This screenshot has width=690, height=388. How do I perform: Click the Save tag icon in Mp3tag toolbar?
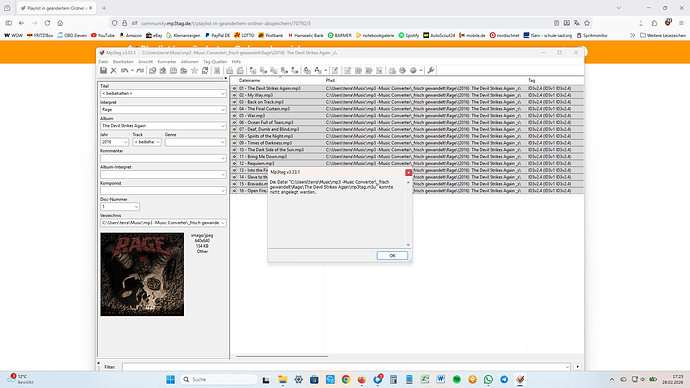[x=103, y=70]
